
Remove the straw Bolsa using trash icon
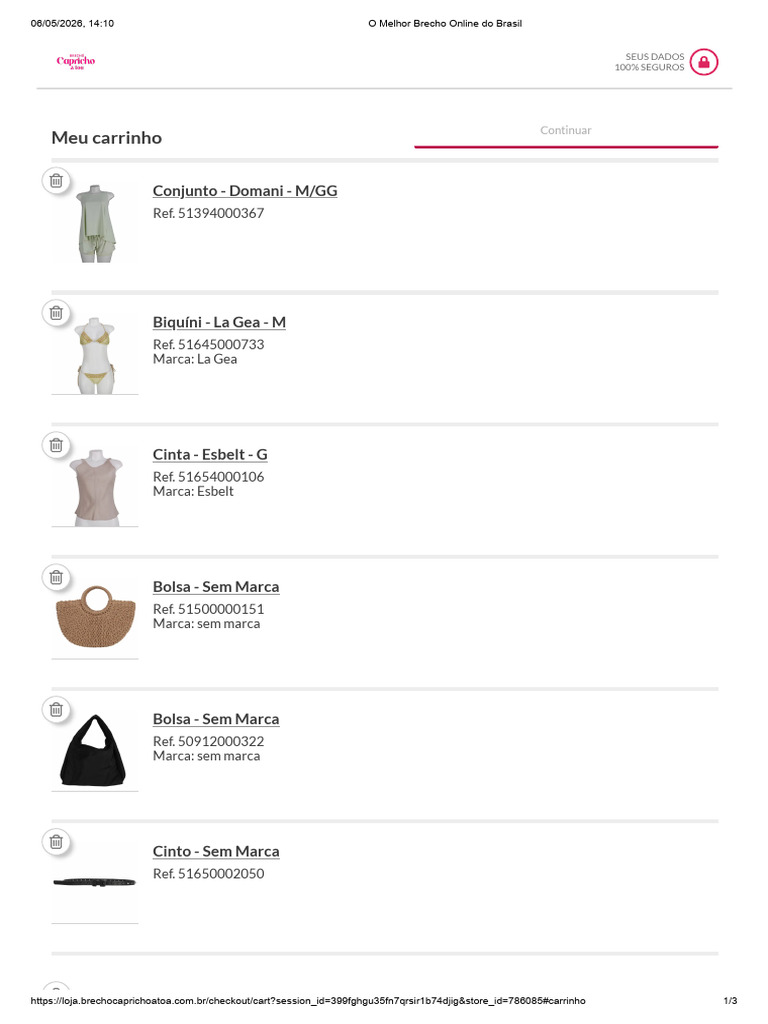(56, 577)
